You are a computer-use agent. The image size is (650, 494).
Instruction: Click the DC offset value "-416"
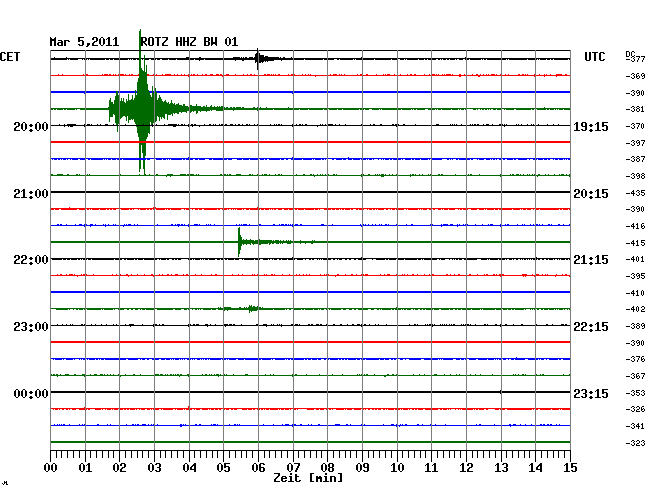coord(635,226)
